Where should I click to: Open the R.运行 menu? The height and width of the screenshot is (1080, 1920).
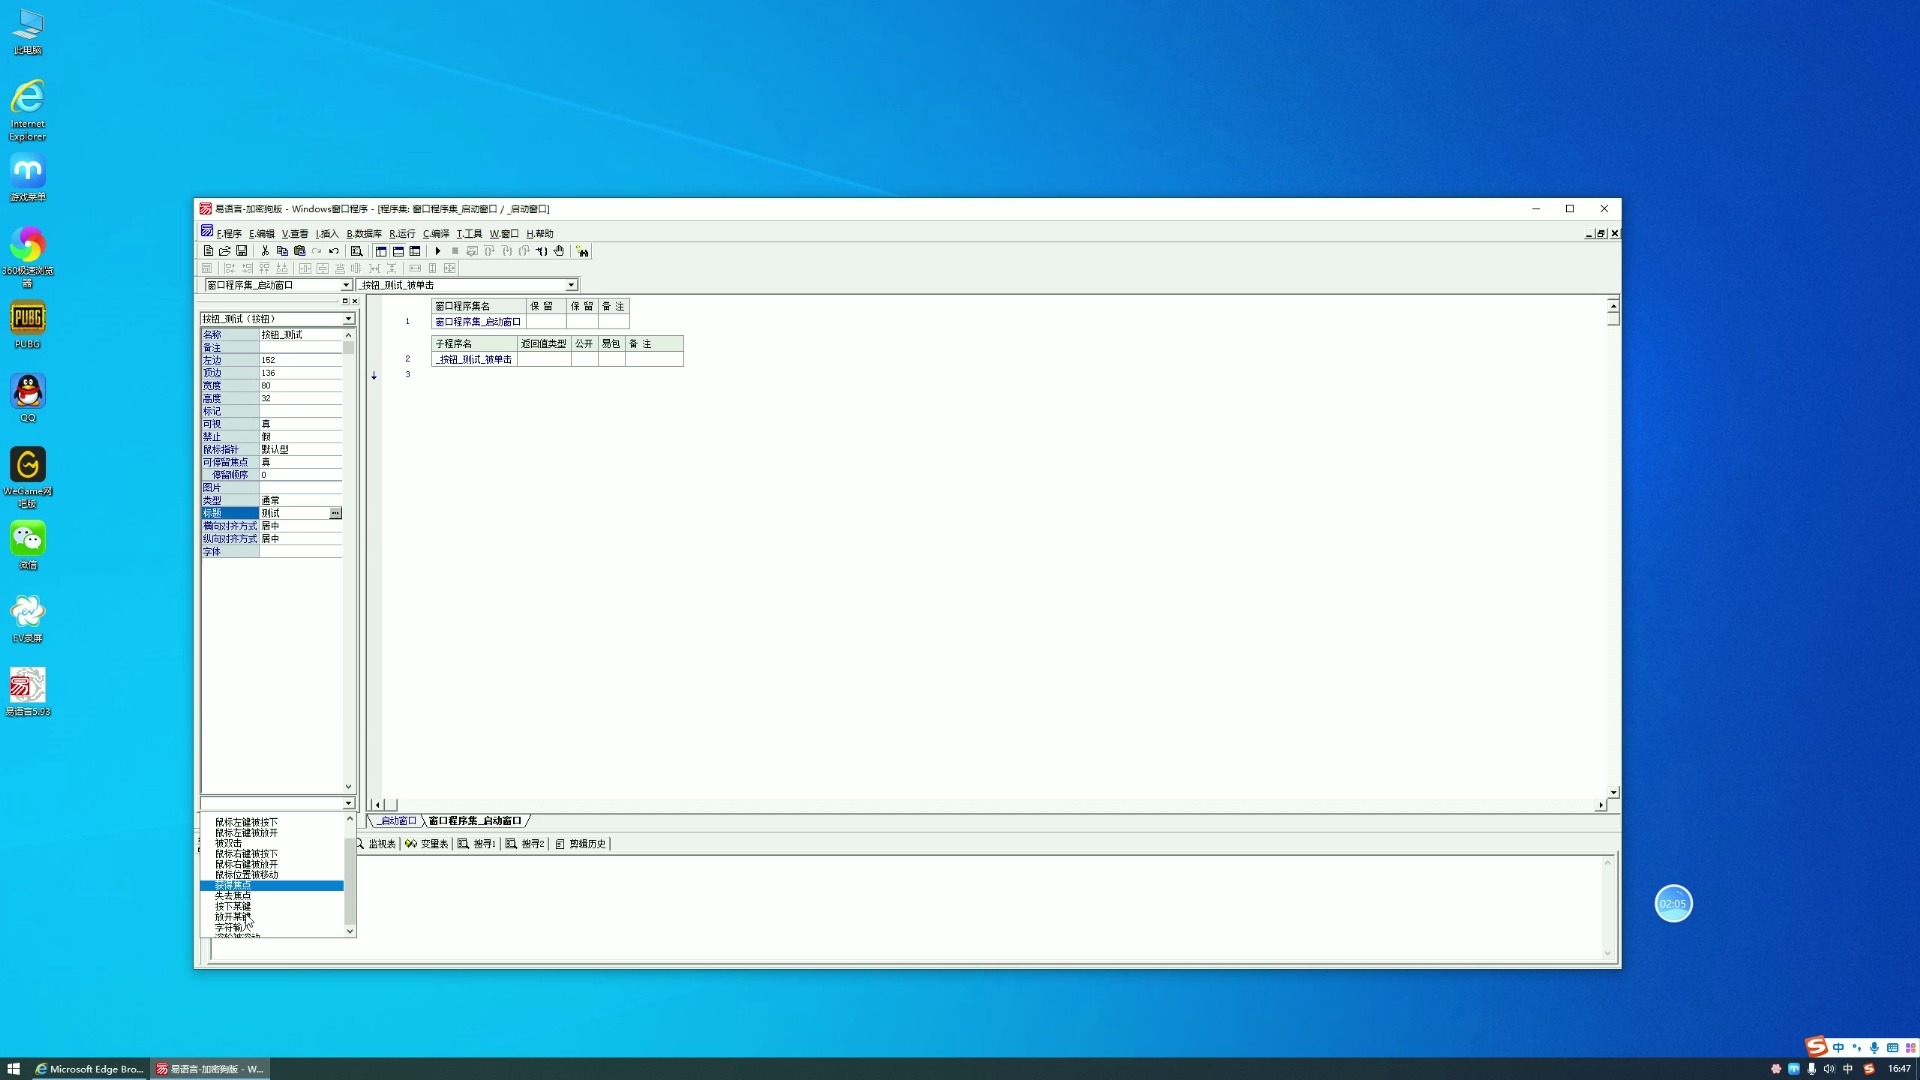[x=402, y=233]
